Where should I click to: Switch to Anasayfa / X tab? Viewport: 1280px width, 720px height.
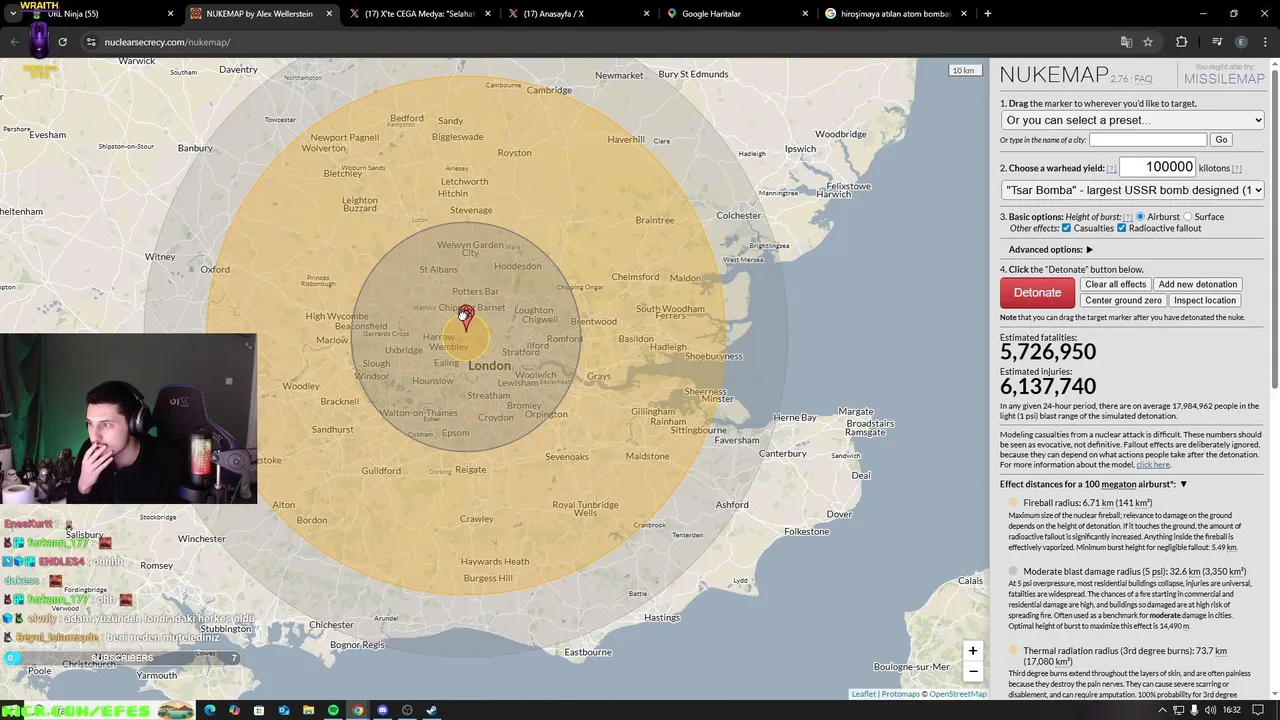580,14
